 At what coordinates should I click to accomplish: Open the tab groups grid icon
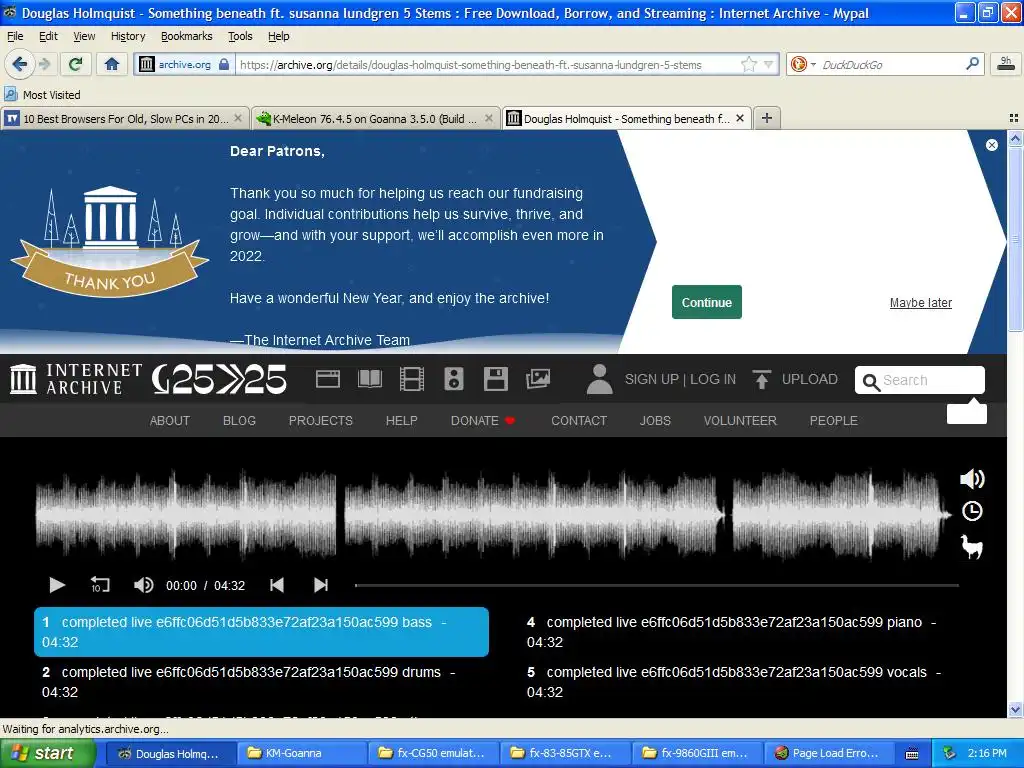(1014, 118)
